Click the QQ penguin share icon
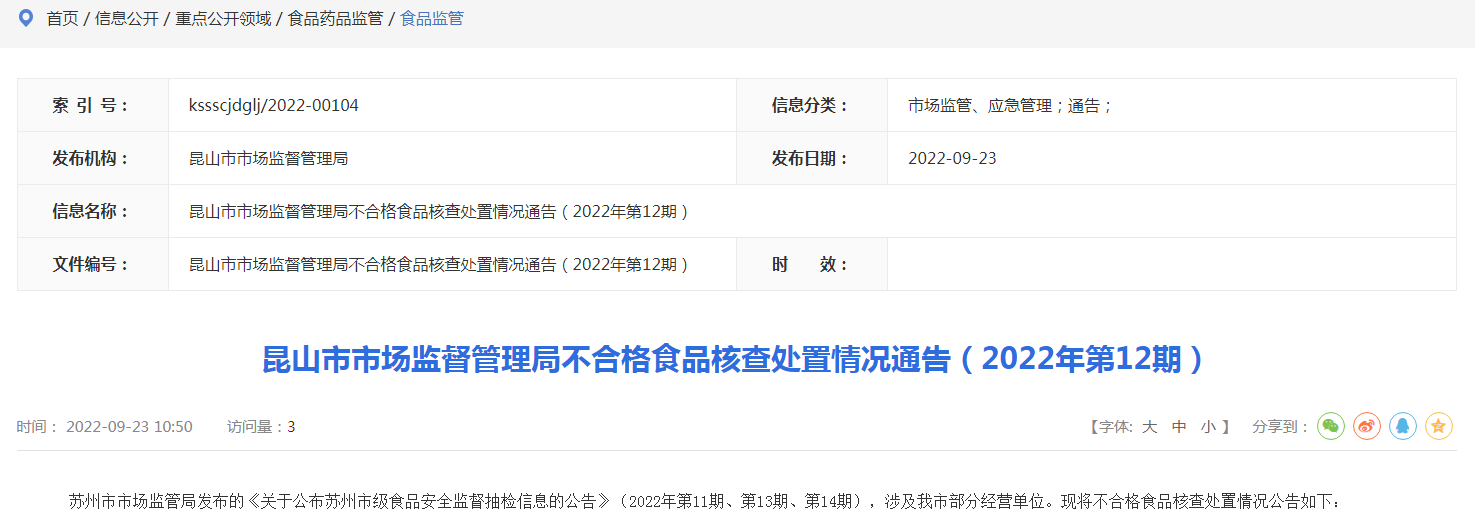Image resolution: width=1475 pixels, height=517 pixels. coord(1402,426)
